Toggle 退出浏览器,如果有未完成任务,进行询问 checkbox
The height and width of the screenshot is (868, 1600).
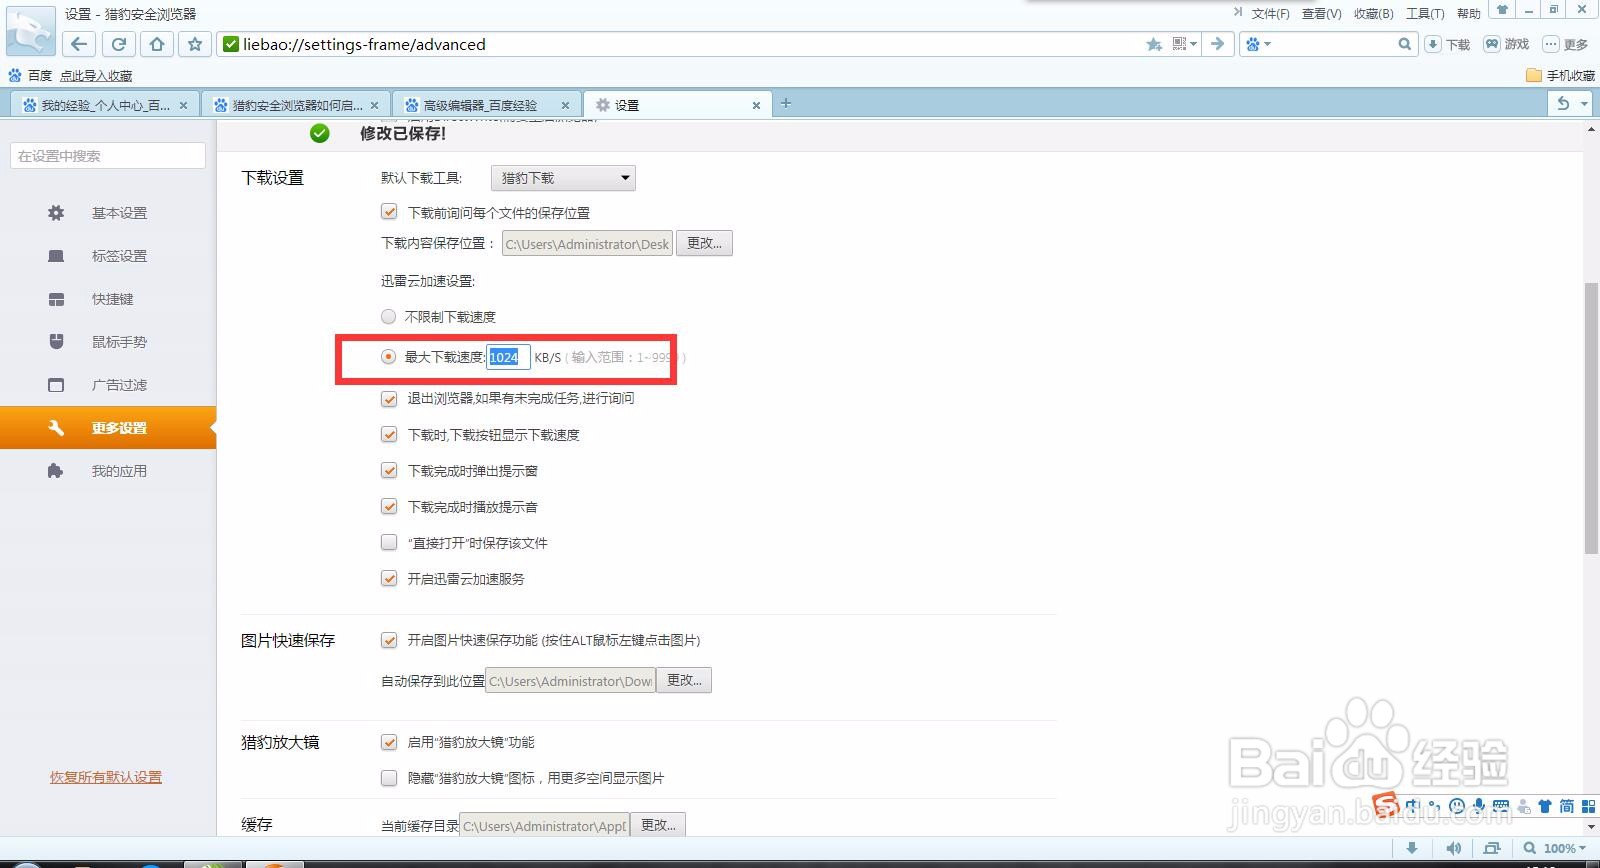coord(389,398)
